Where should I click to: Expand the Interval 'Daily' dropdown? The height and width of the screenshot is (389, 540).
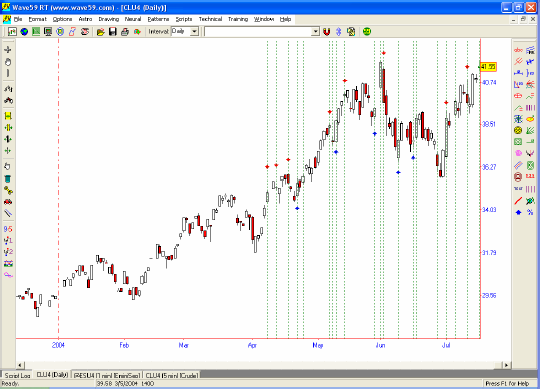(x=195, y=32)
